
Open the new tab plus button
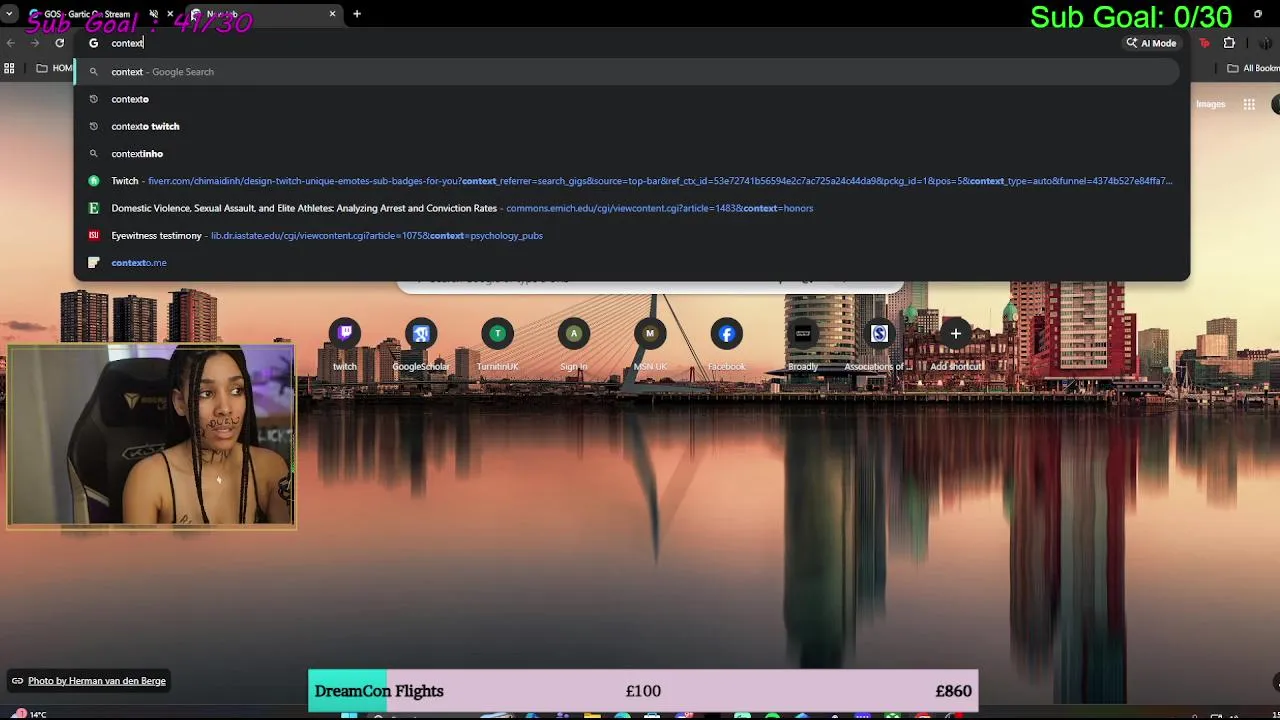click(x=357, y=14)
